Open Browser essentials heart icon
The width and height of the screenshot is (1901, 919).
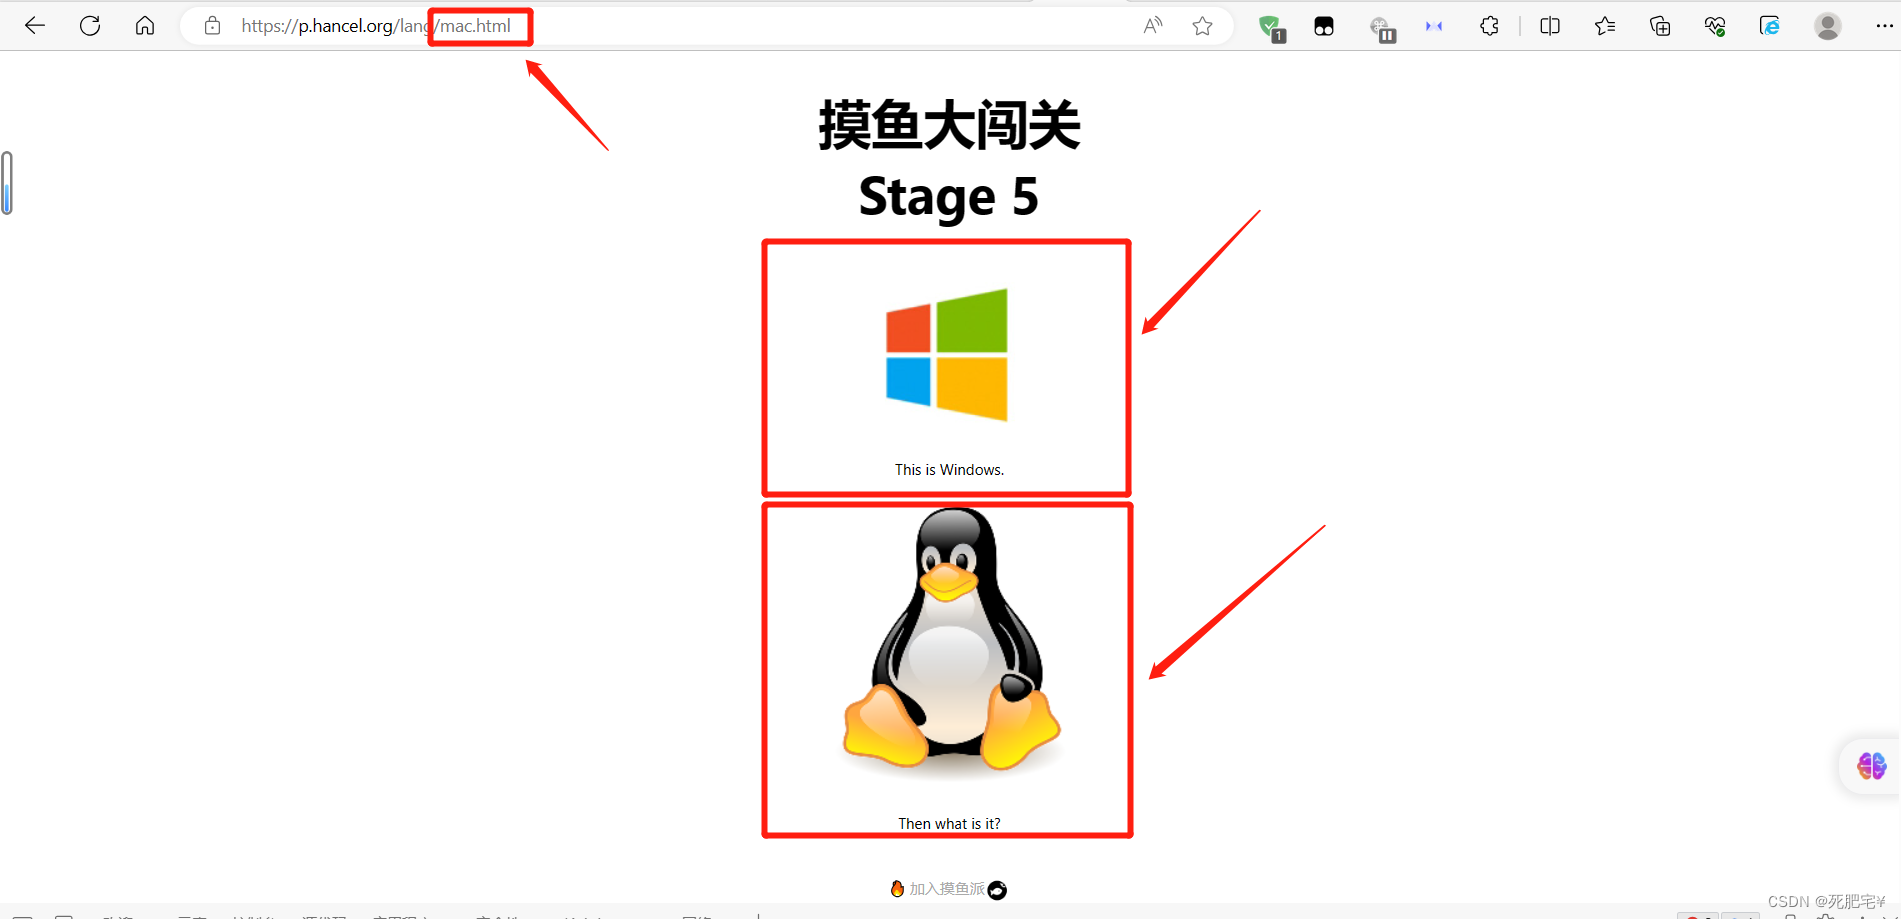point(1715,27)
